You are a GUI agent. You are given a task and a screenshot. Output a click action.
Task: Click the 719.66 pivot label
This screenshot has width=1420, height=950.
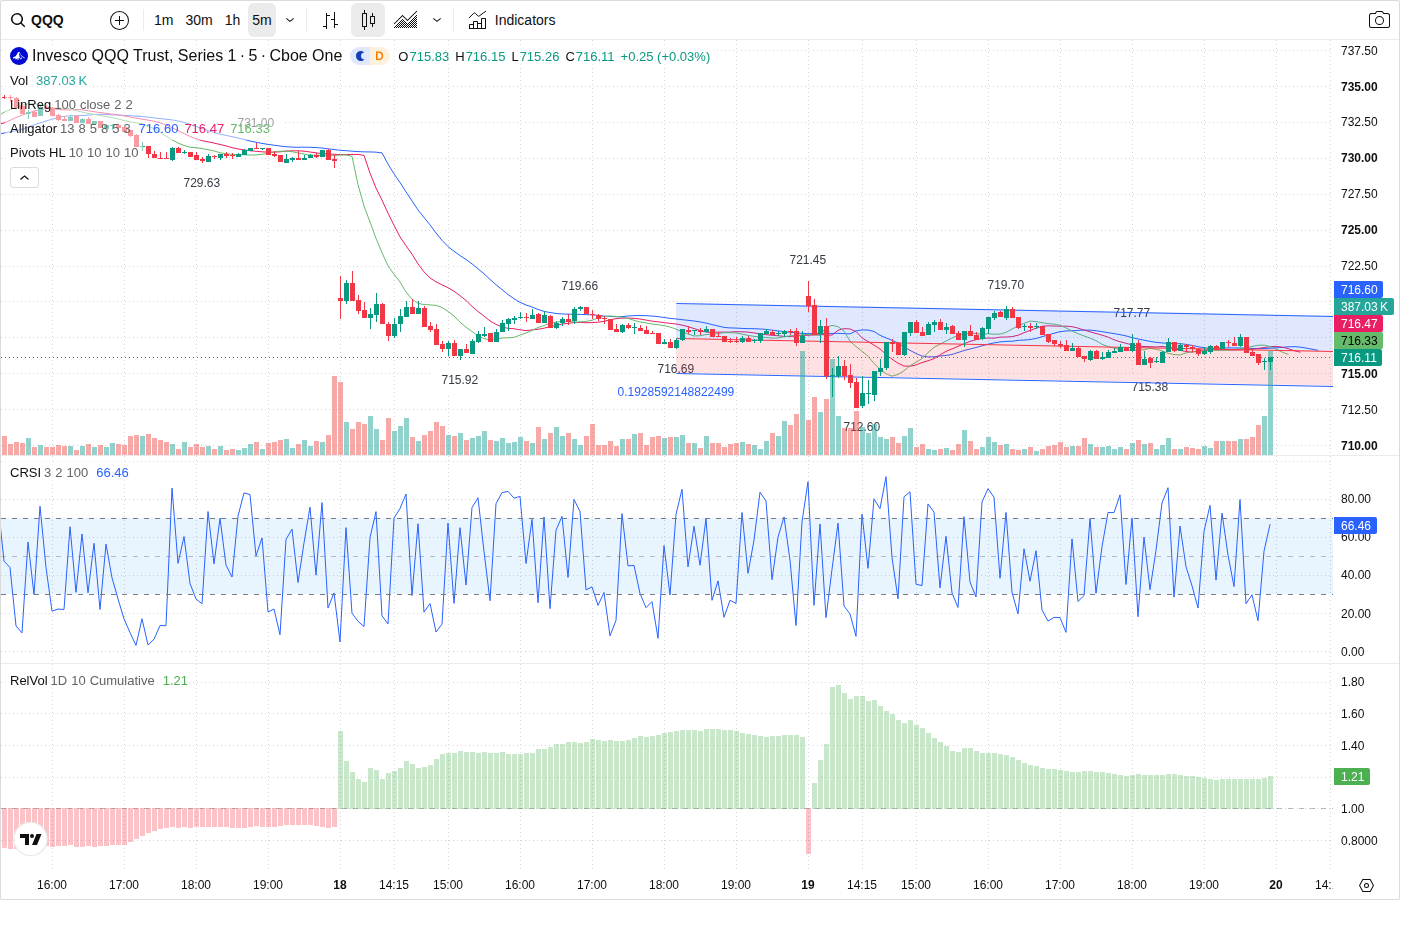pyautogui.click(x=580, y=286)
